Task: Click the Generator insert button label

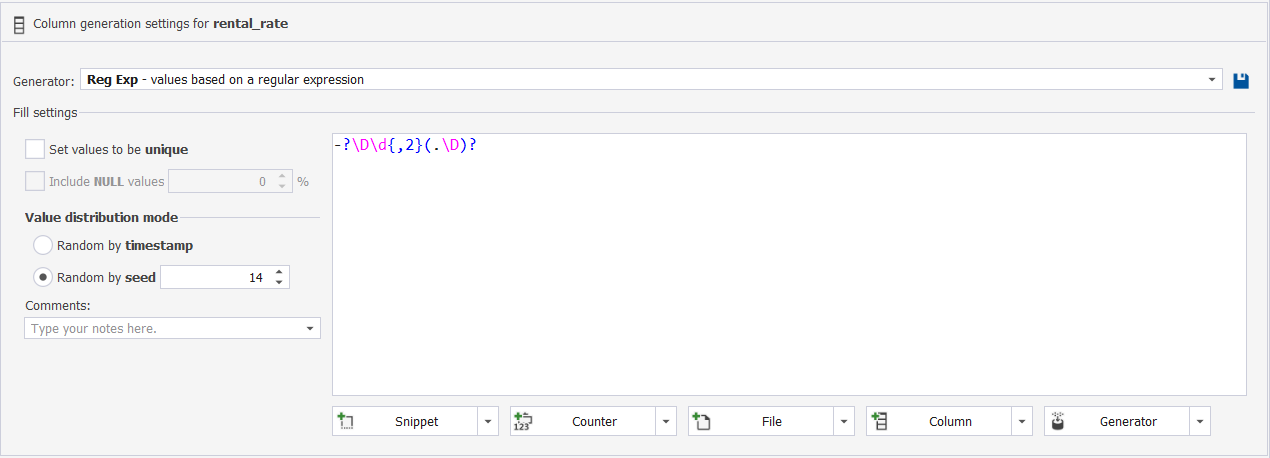Action: coord(1128,422)
